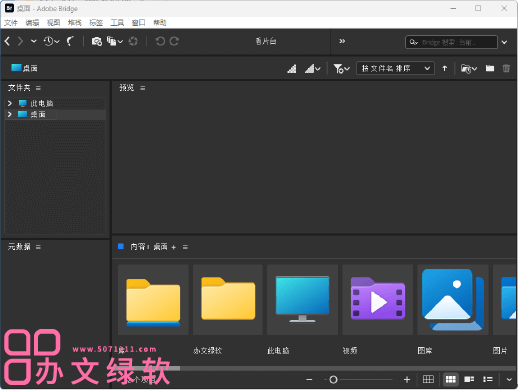Image resolution: width=518 pixels, height=390 pixels.
Task: Select the 图片 folder thumbnail
Action: [505, 300]
